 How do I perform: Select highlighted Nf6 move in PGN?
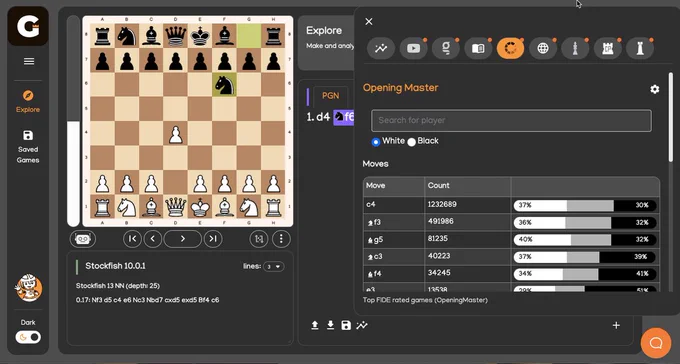click(344, 117)
